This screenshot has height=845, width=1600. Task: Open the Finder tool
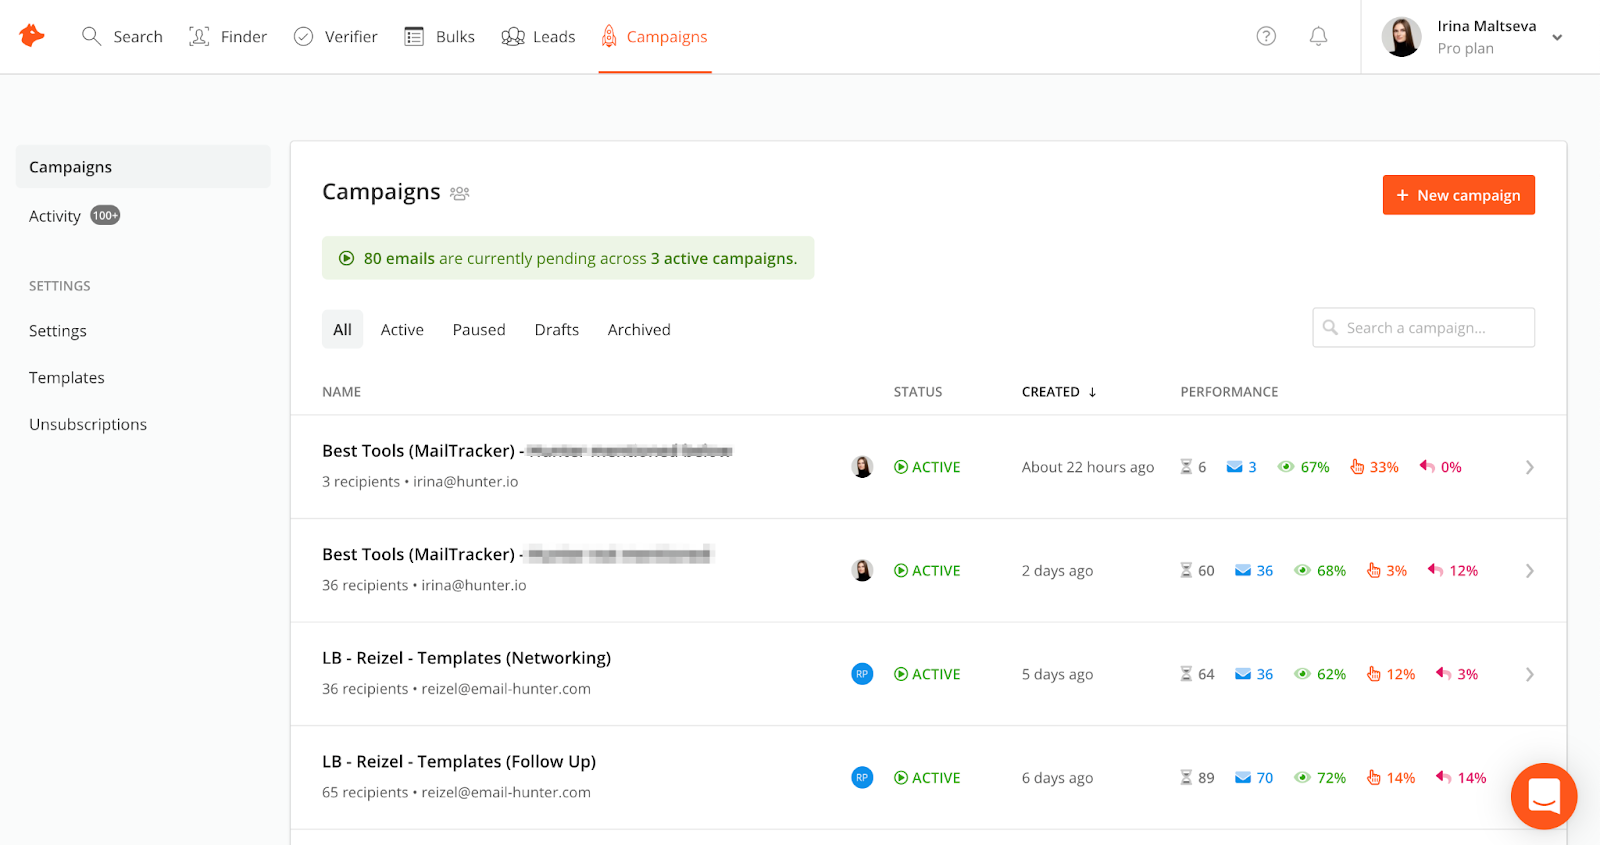[228, 37]
